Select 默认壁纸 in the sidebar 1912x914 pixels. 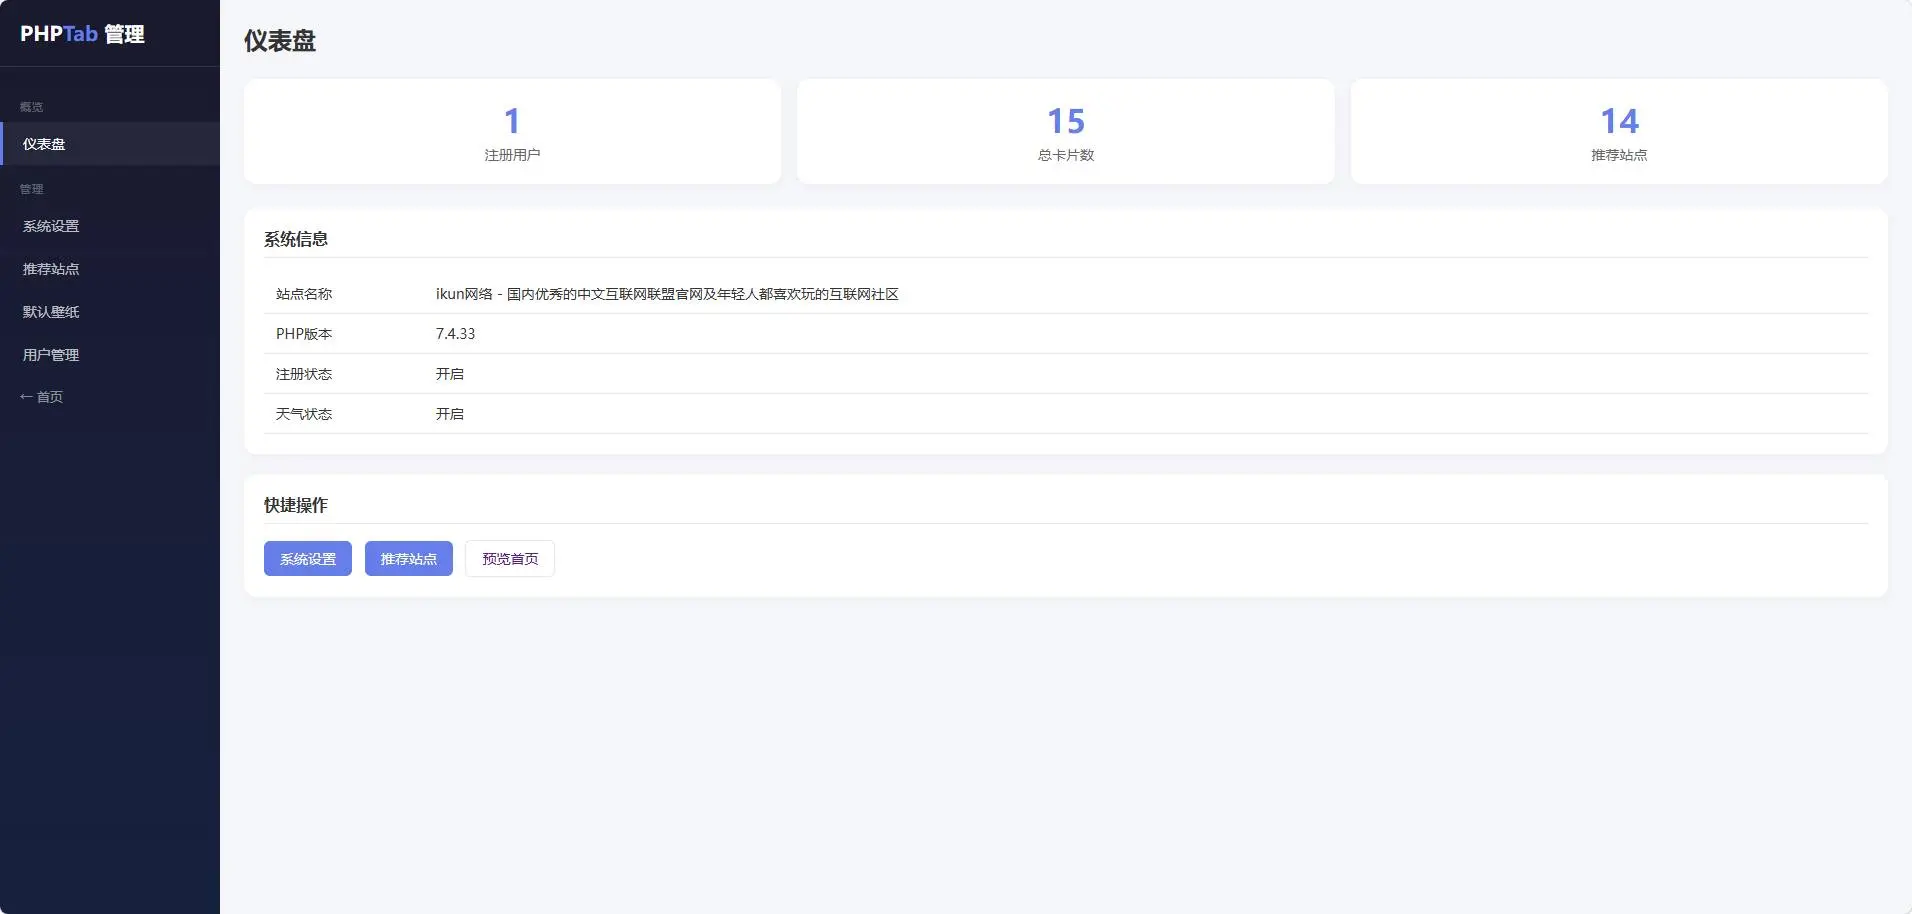coord(110,312)
